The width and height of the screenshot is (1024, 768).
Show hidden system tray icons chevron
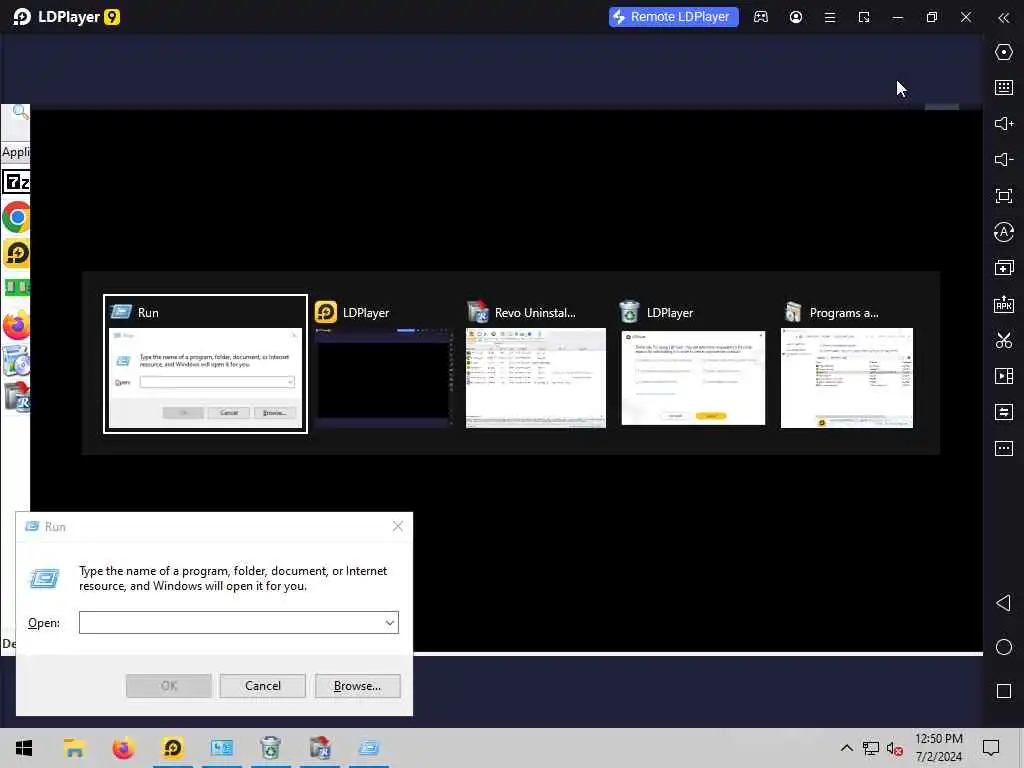(846, 748)
